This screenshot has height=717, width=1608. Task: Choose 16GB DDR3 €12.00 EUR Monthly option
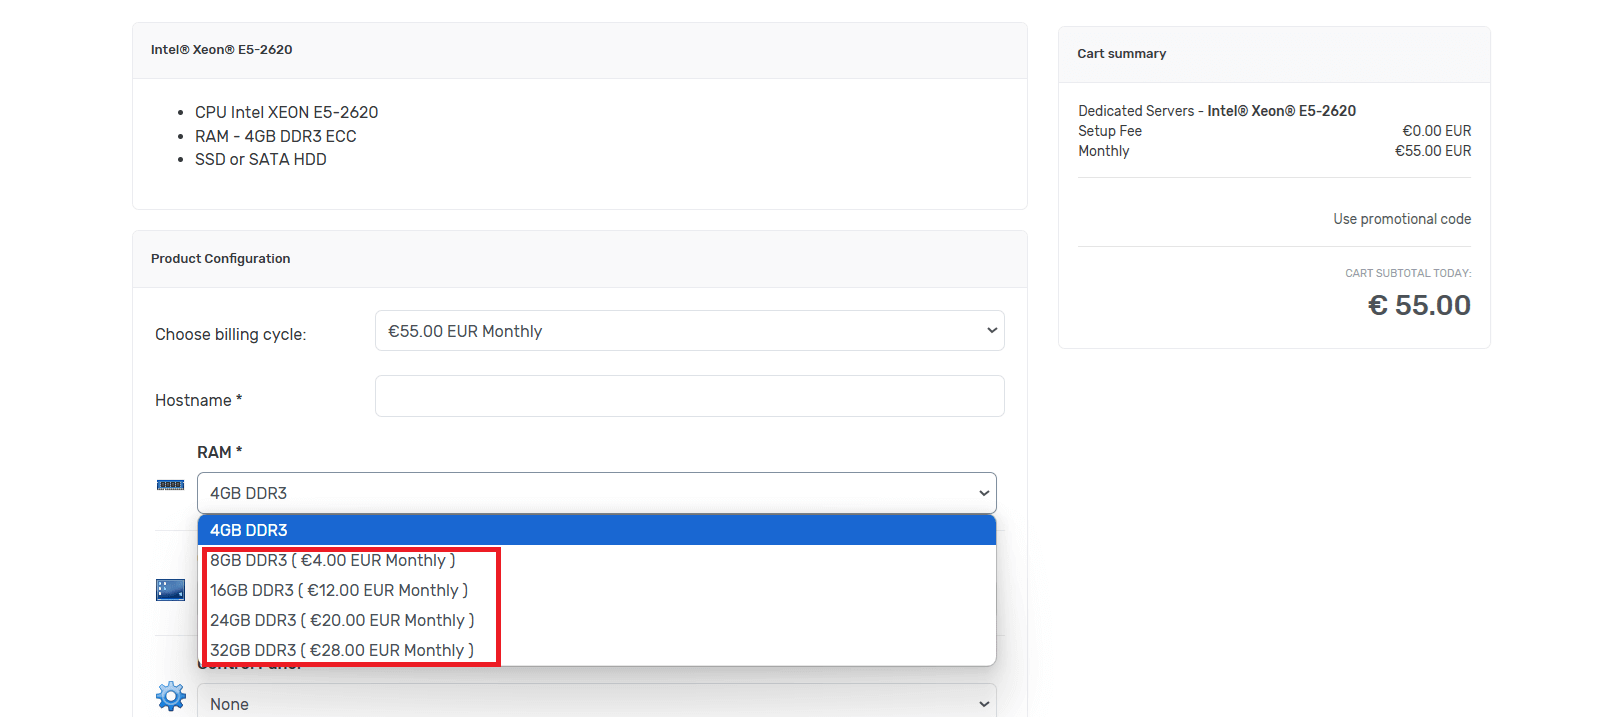click(597, 590)
